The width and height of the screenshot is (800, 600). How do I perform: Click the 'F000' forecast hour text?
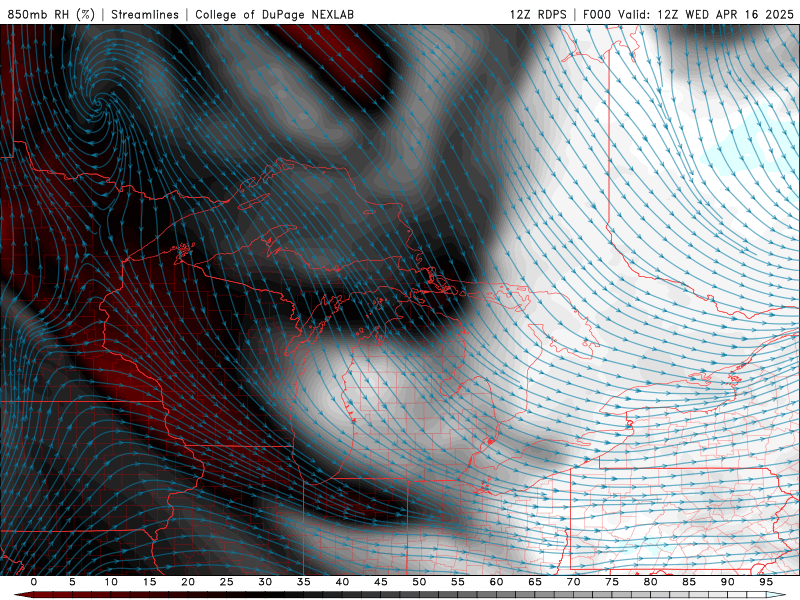click(x=597, y=14)
